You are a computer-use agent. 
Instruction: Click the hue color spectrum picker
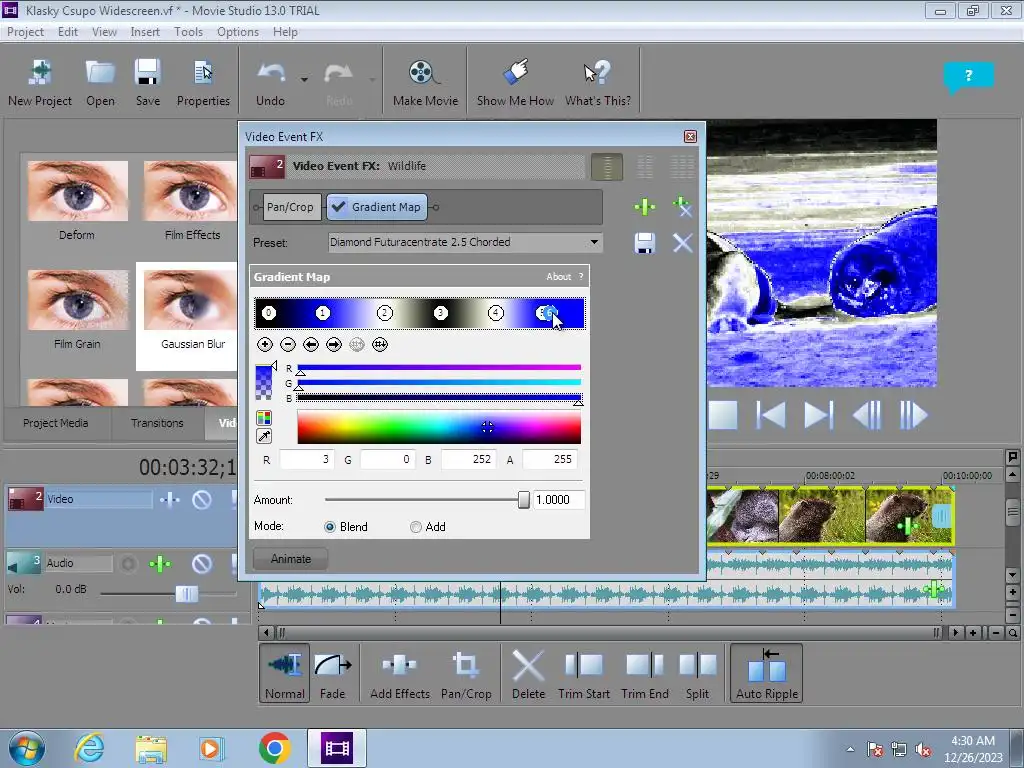(439, 427)
